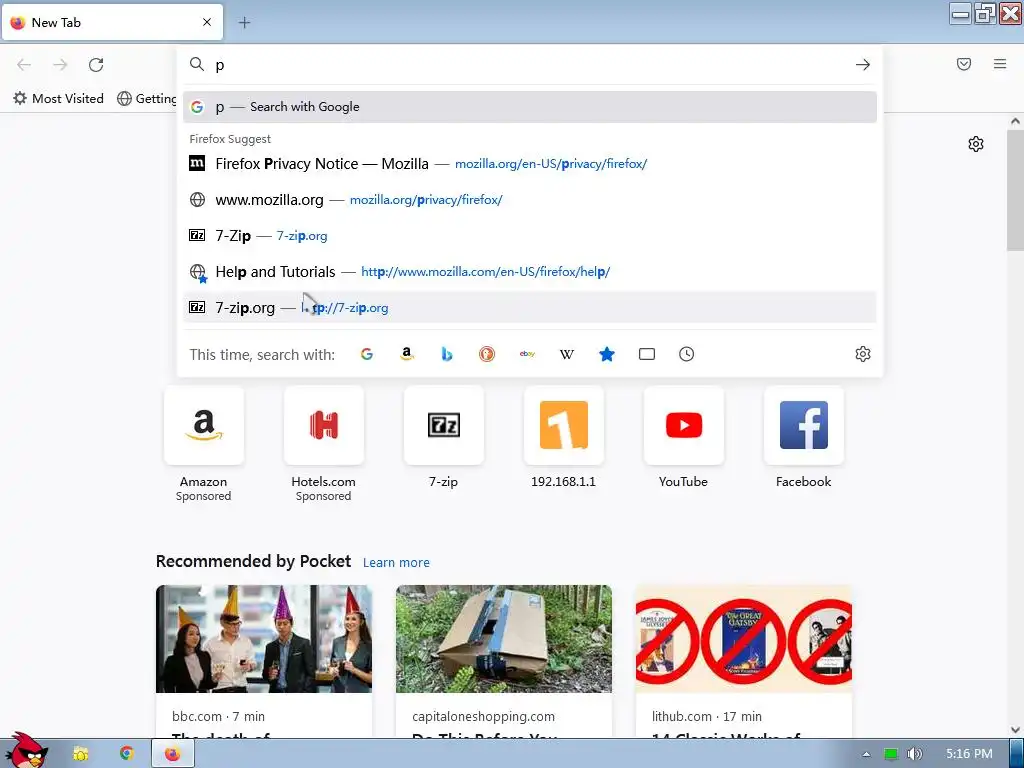Select the 7-zip.org http suggestion
The height and width of the screenshot is (768, 1024).
[x=530, y=308]
